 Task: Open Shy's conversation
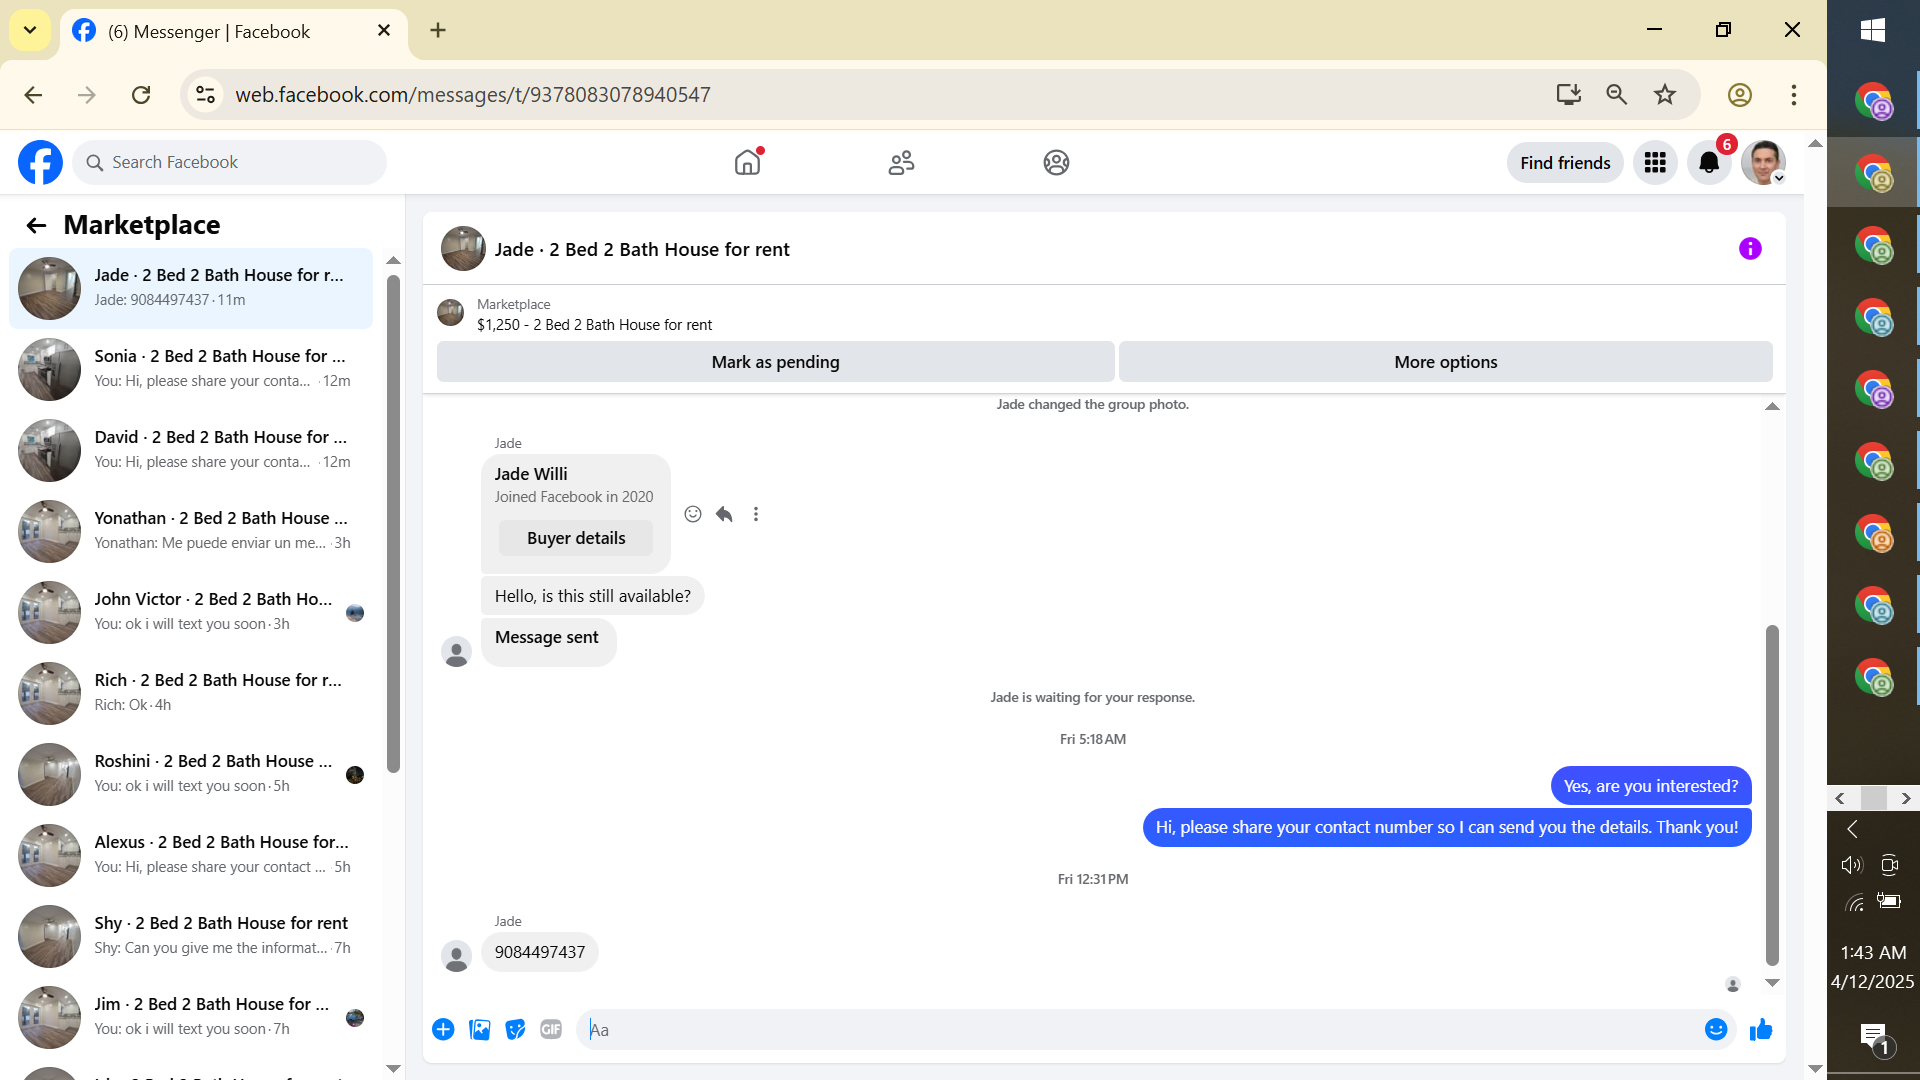coord(191,935)
